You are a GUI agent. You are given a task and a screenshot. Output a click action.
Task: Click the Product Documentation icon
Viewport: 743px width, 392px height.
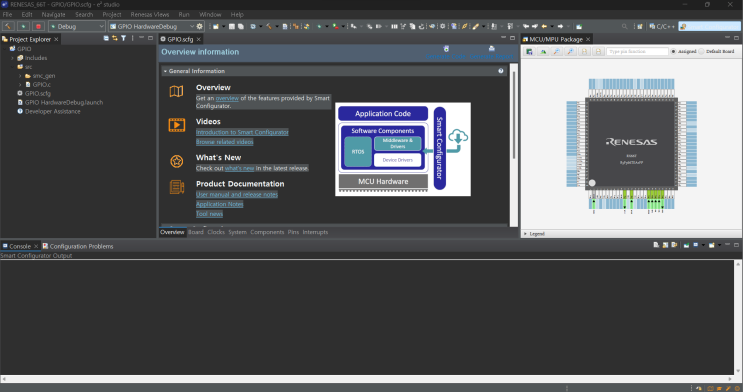[x=177, y=187]
